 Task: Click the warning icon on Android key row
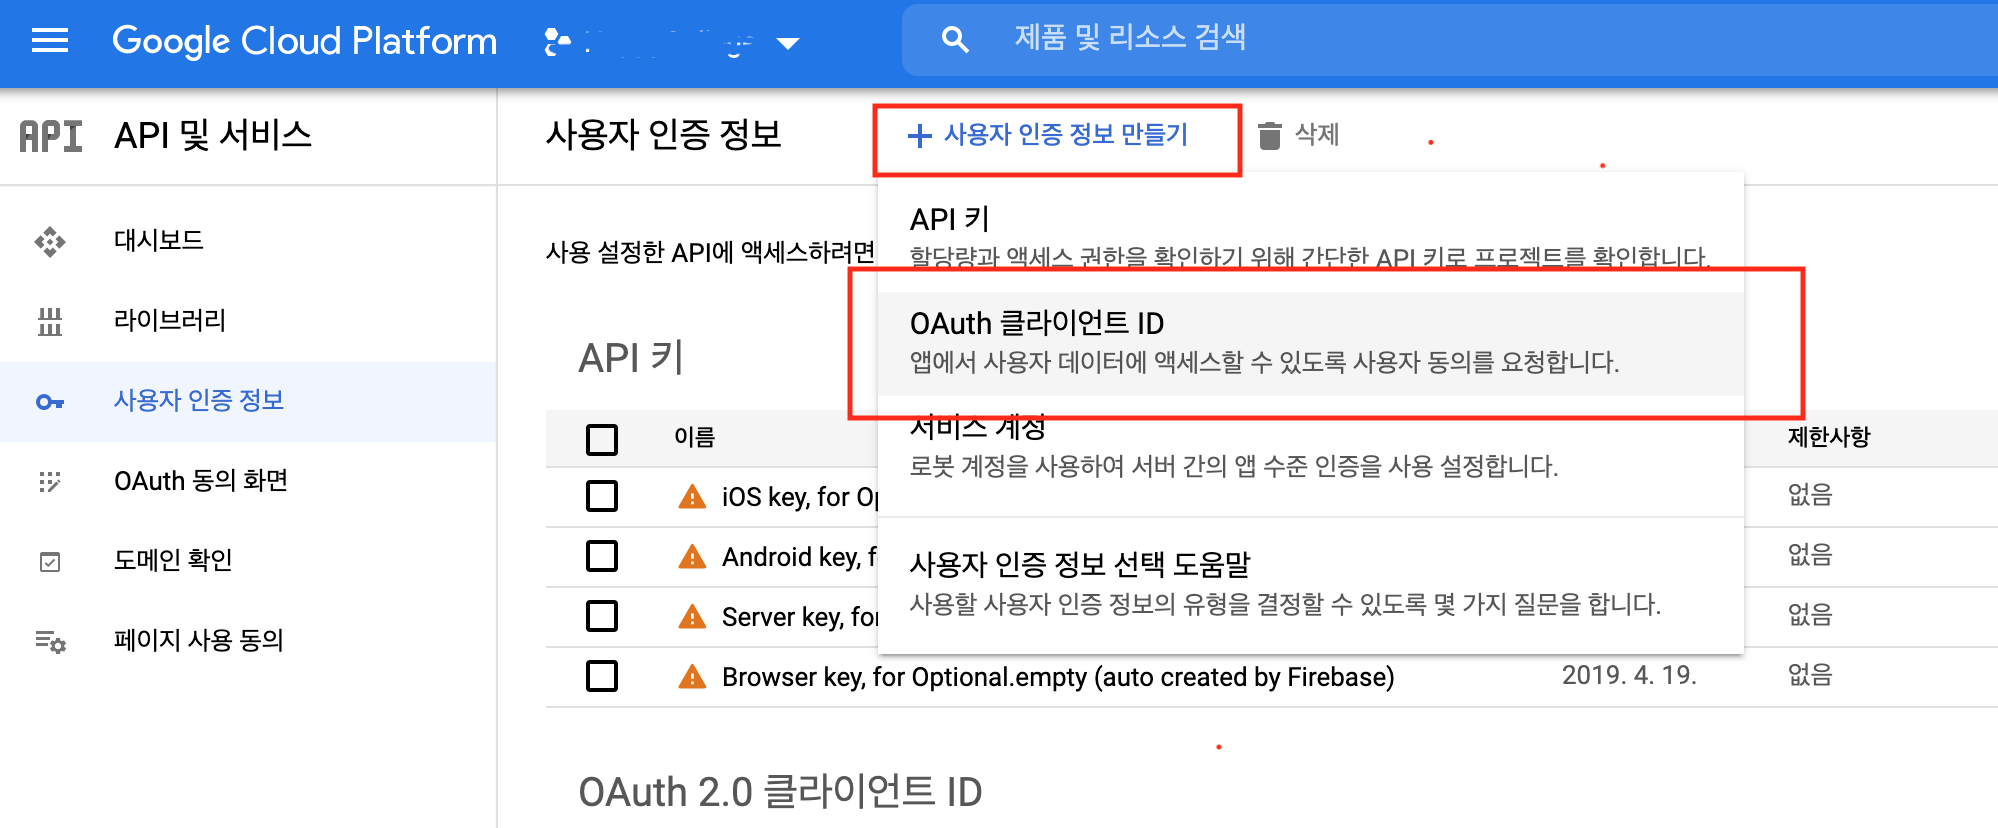point(692,557)
